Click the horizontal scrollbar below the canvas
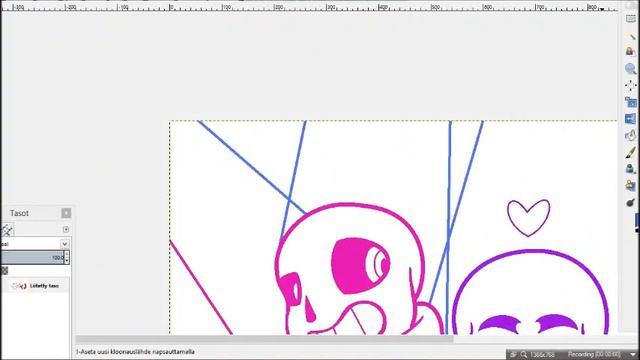The width and height of the screenshot is (640, 360). (264, 339)
